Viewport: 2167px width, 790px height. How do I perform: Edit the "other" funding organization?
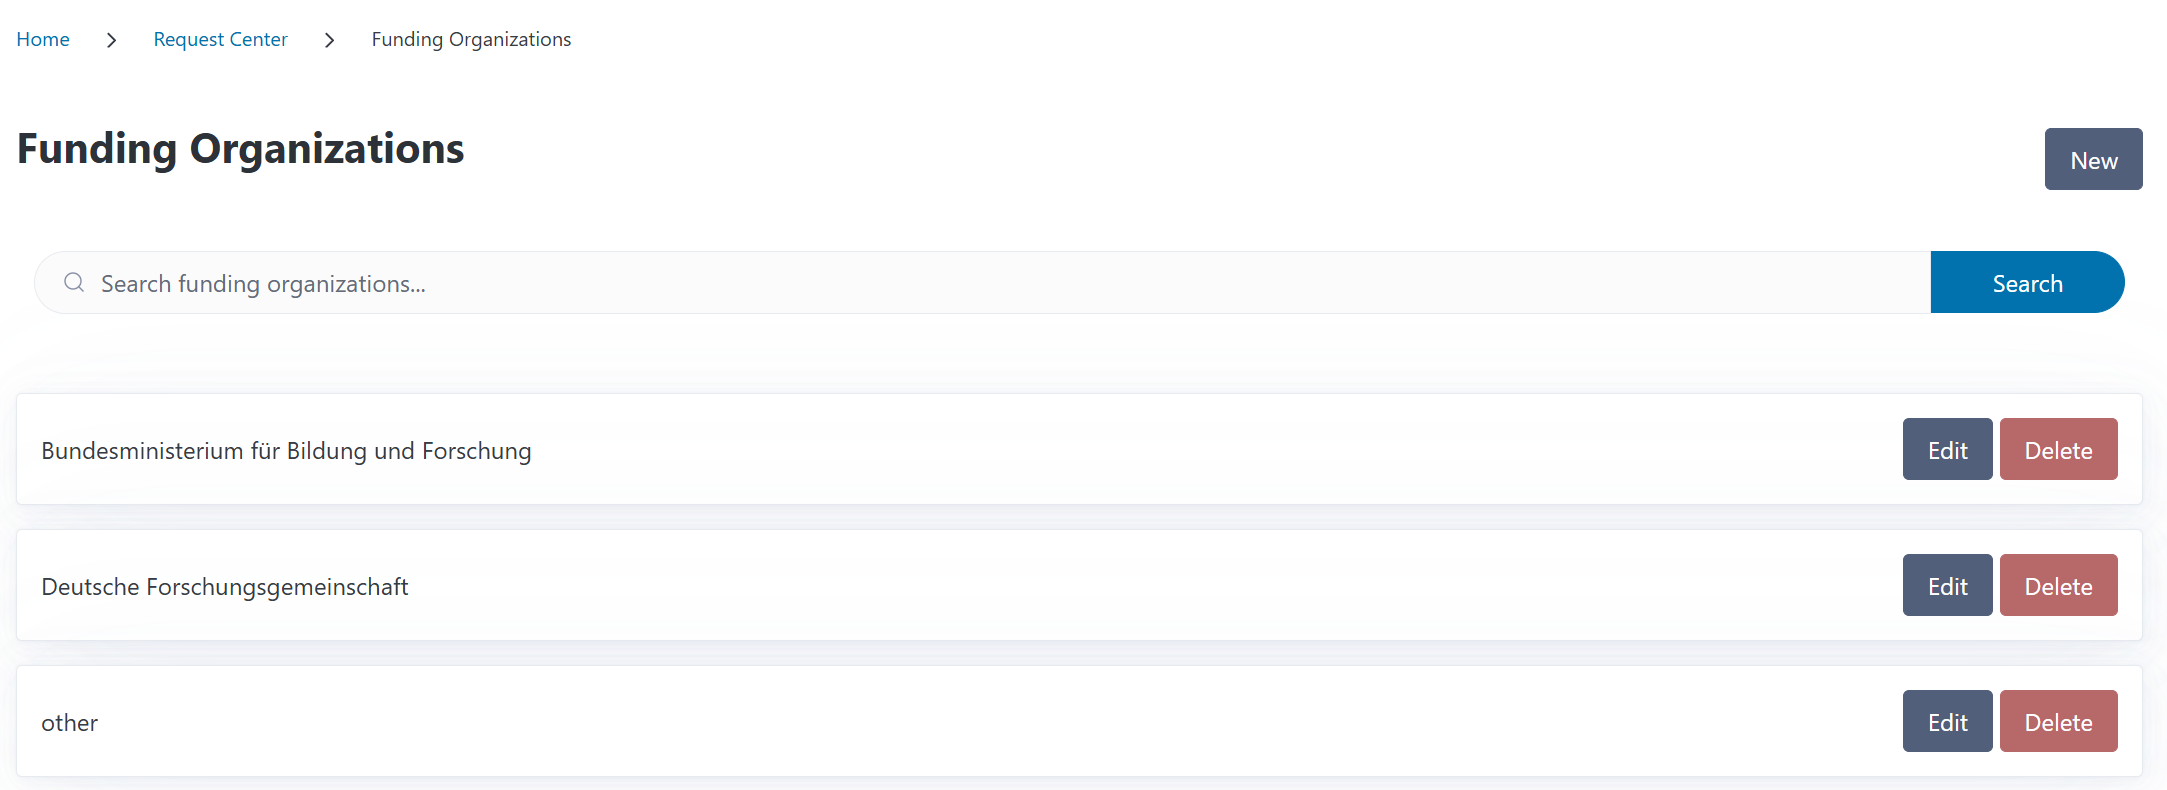point(1947,722)
